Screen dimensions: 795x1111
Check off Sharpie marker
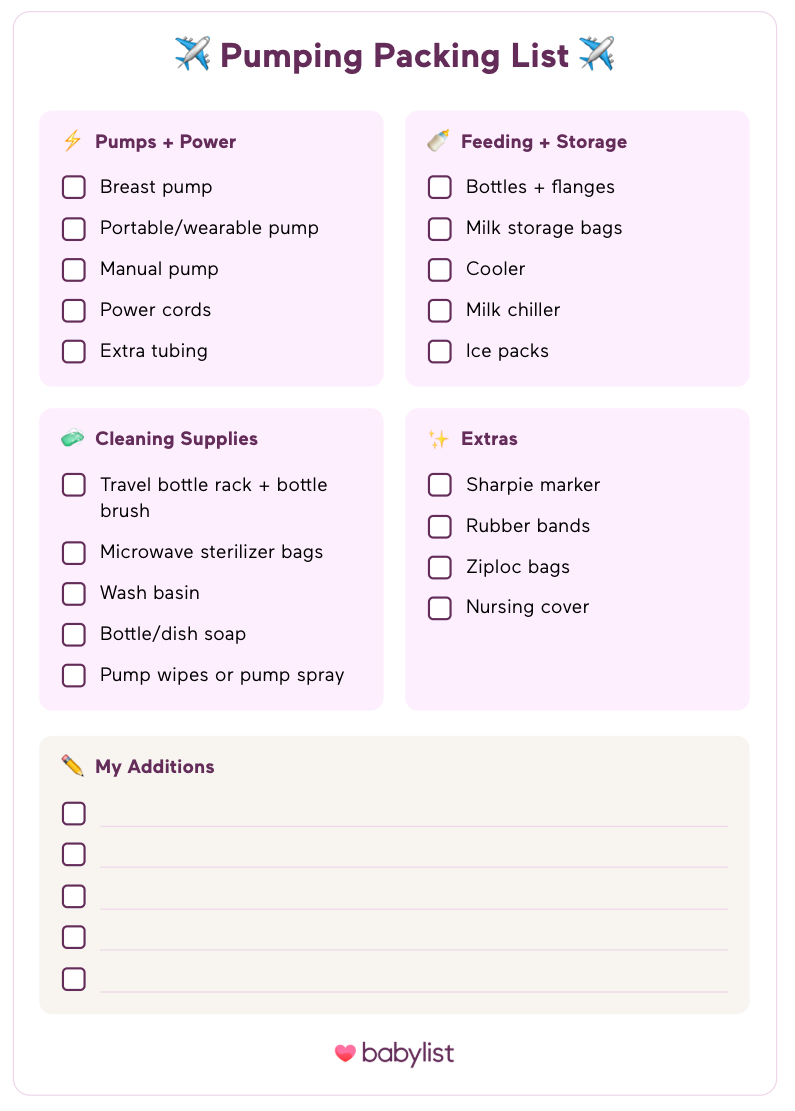point(440,485)
